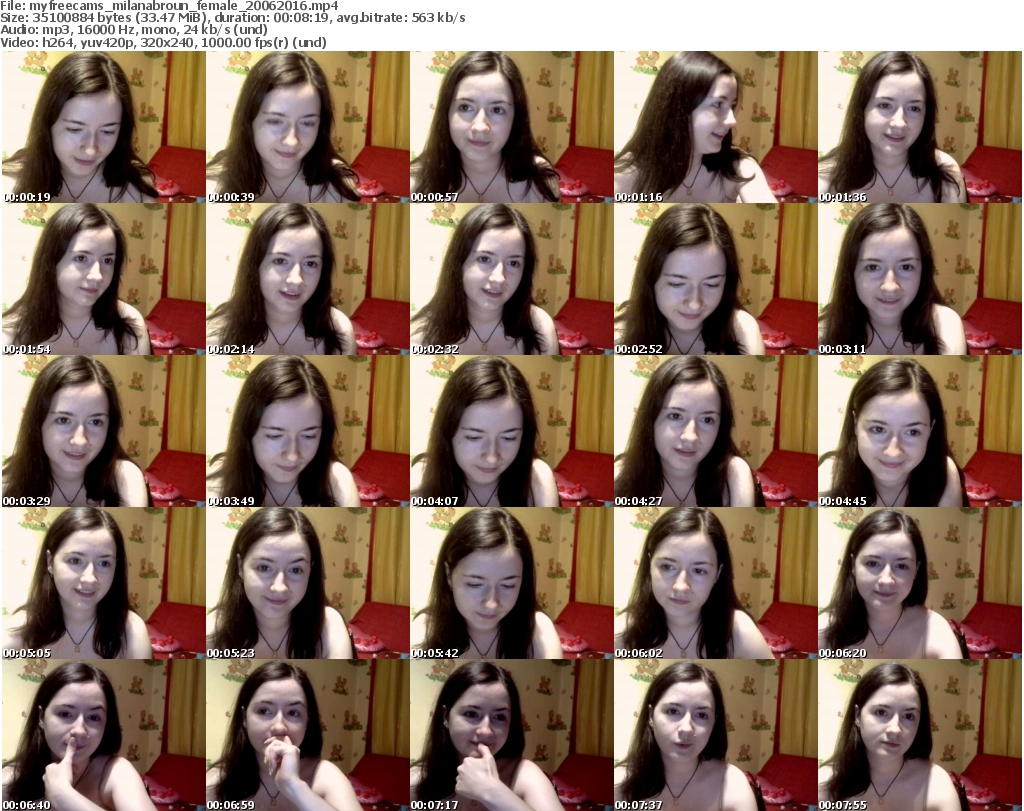Screen dimensions: 1024x811
Task: Pick the thumbnail frame at 00:05:05
Action: pyautogui.click(x=104, y=583)
